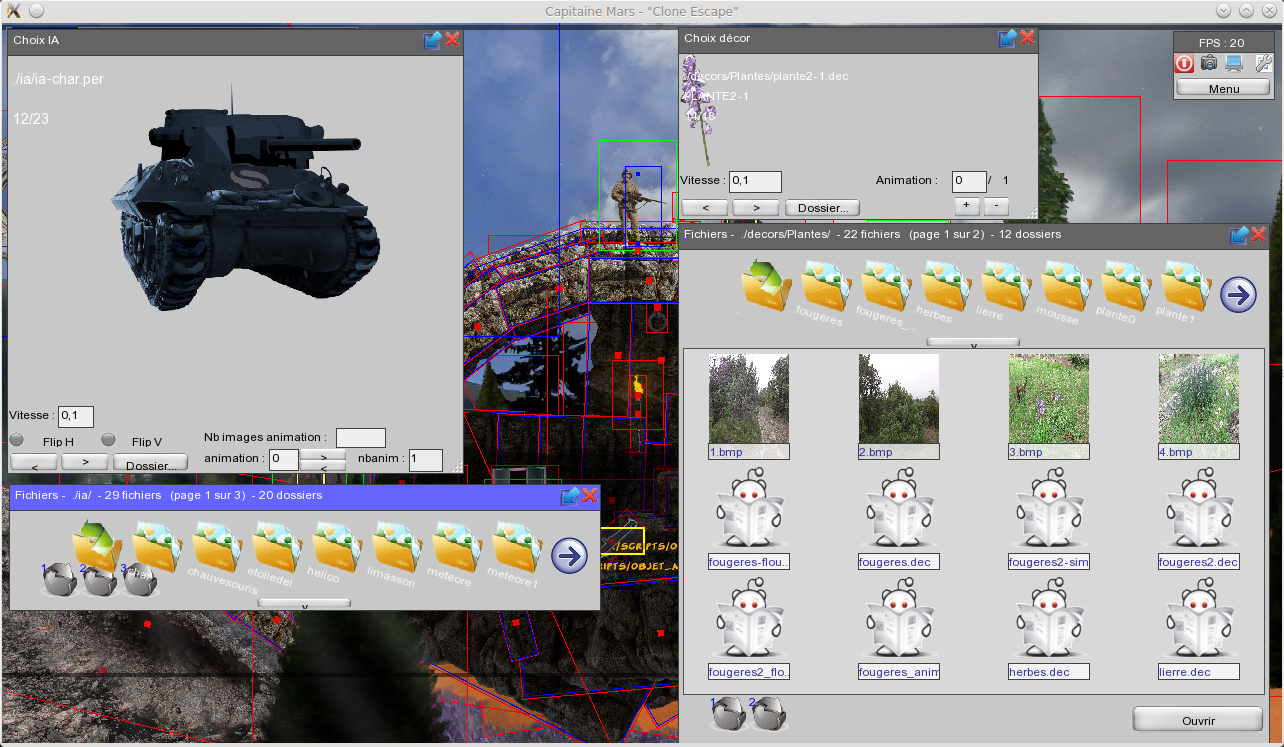The image size is (1284, 747).
Task: Increment Animation with the plus stepper
Action: [x=965, y=205]
